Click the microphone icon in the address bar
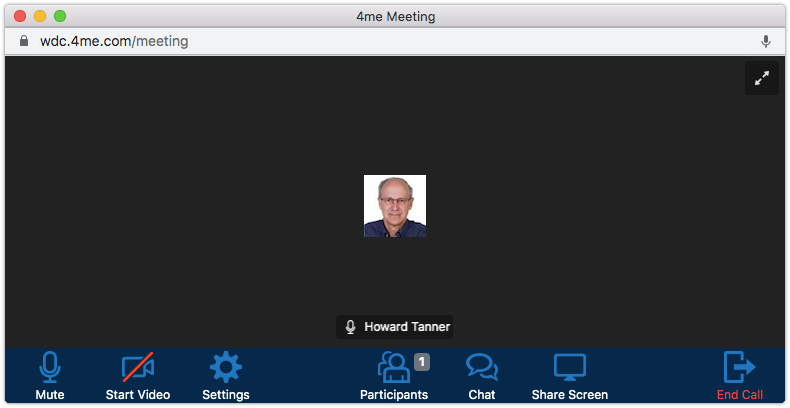This screenshot has width=790, height=408. tap(766, 41)
